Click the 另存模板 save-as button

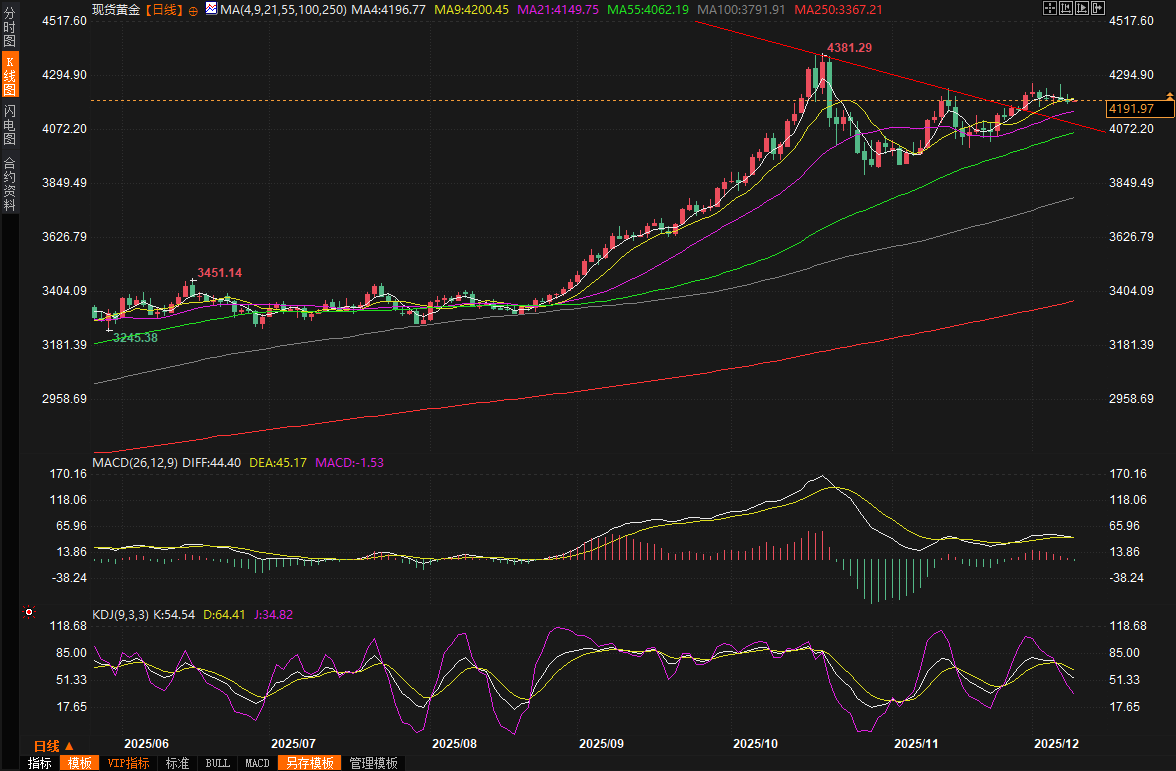(x=307, y=763)
